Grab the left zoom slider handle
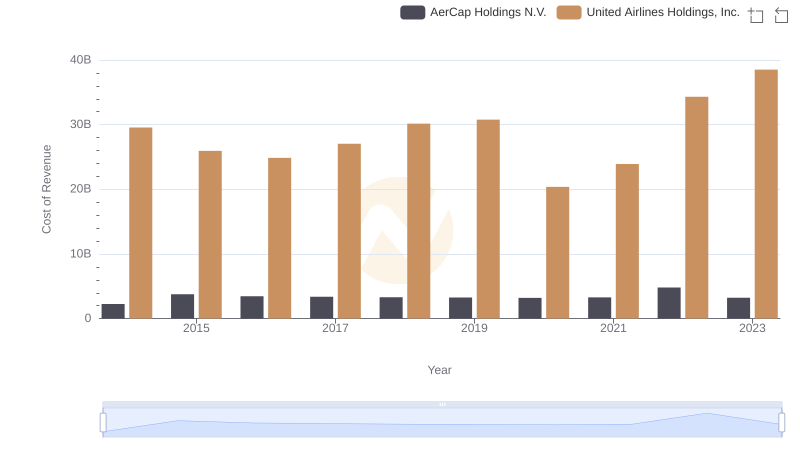The width and height of the screenshot is (800, 461). (103, 422)
